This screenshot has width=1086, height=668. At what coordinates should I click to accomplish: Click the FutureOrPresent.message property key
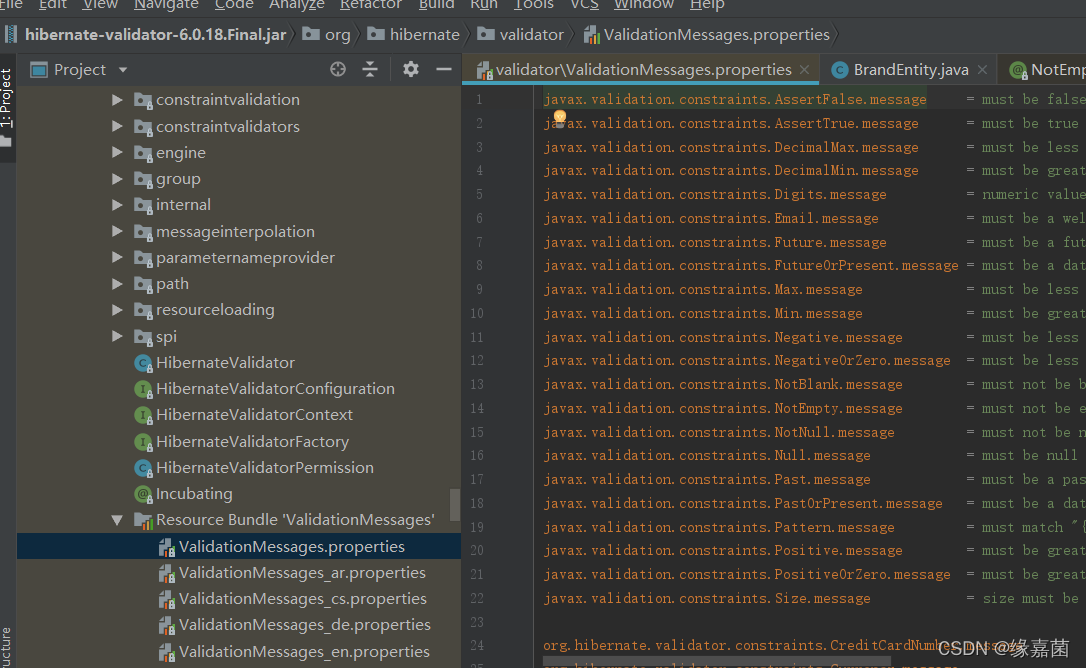pos(751,265)
